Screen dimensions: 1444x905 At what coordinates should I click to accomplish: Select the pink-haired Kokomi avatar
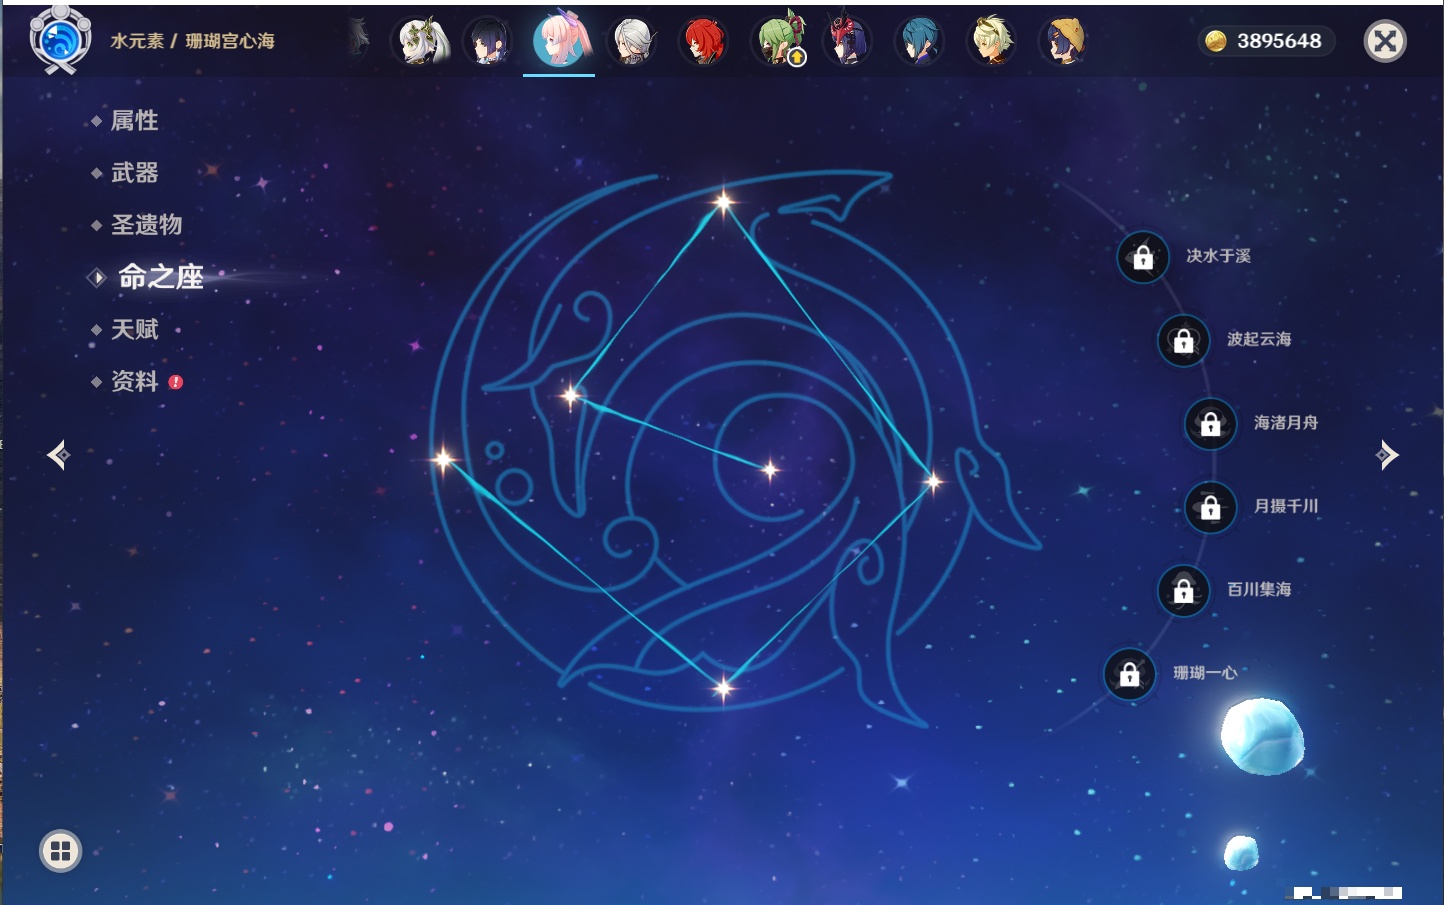click(559, 40)
